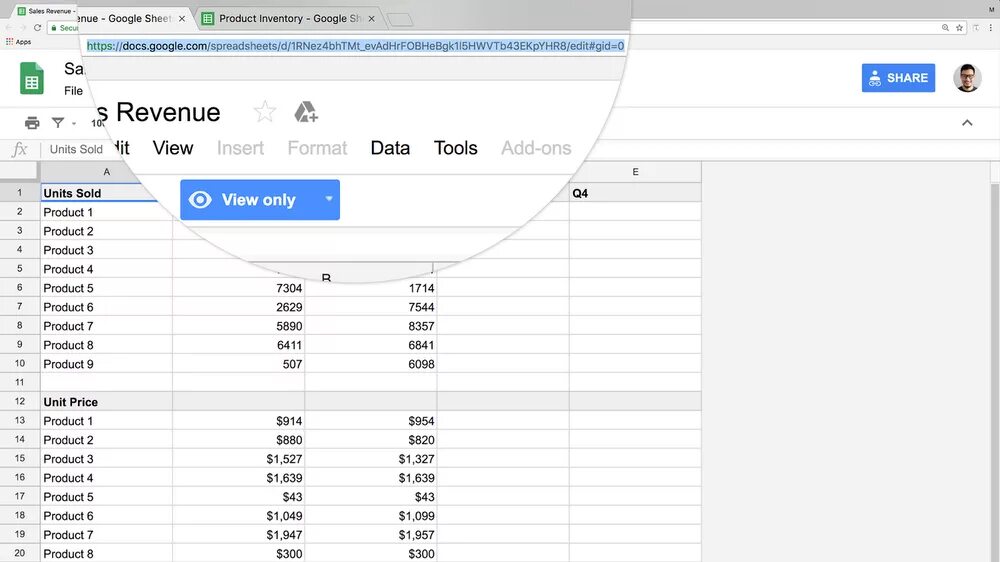Image resolution: width=1000 pixels, height=562 pixels.
Task: Click the greyed Insert menu
Action: 240,148
